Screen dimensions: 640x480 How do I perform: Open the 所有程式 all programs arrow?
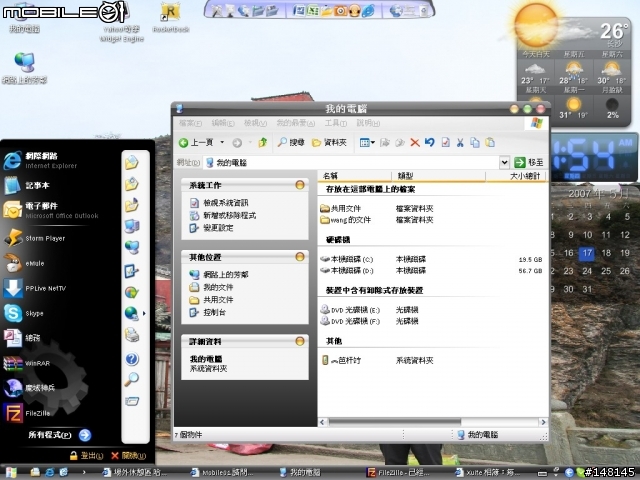click(x=85, y=435)
